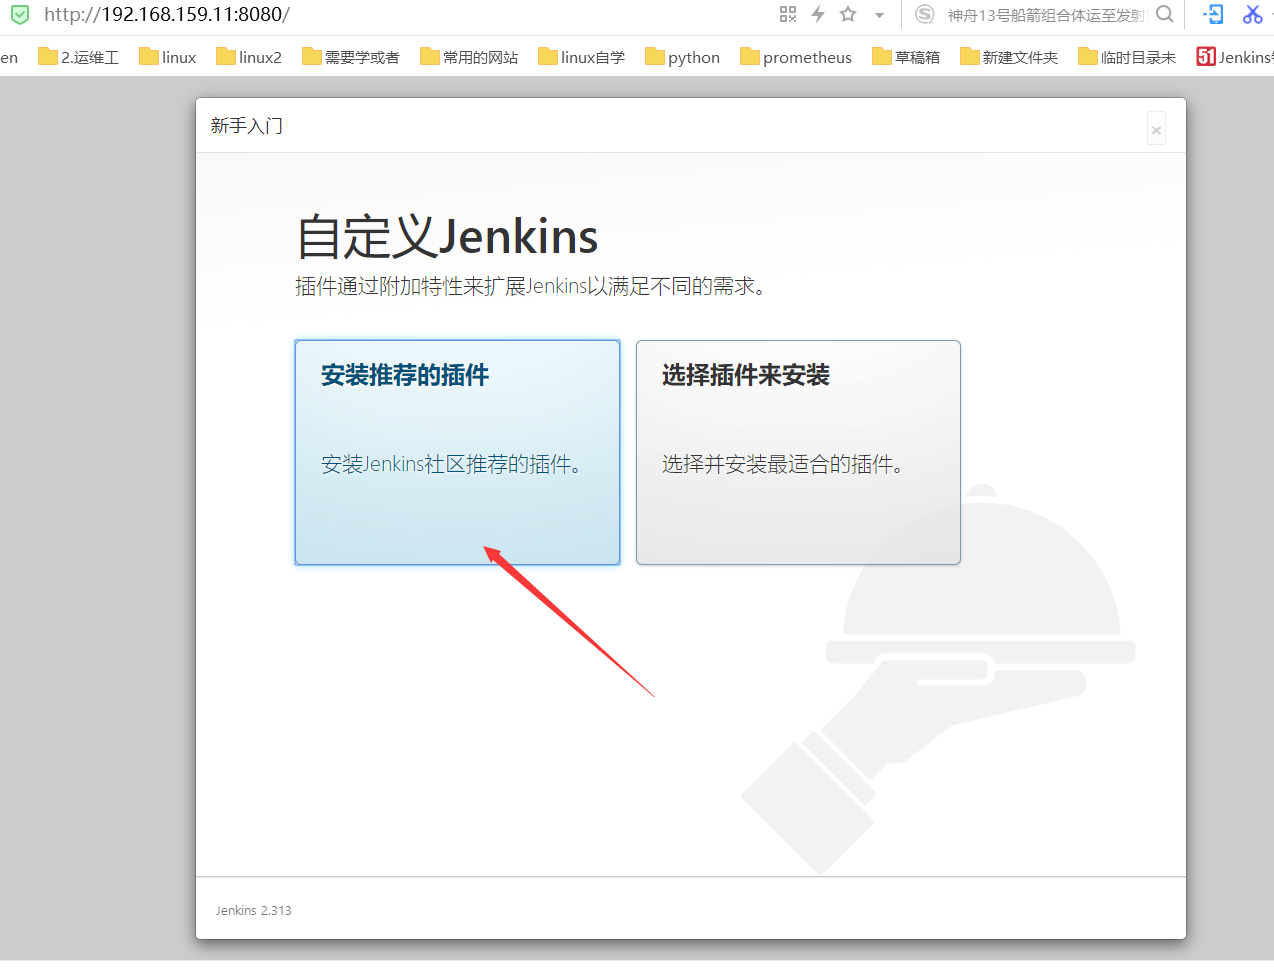Click the Jenkins 2.313 version text
1274x974 pixels.
coord(253,911)
